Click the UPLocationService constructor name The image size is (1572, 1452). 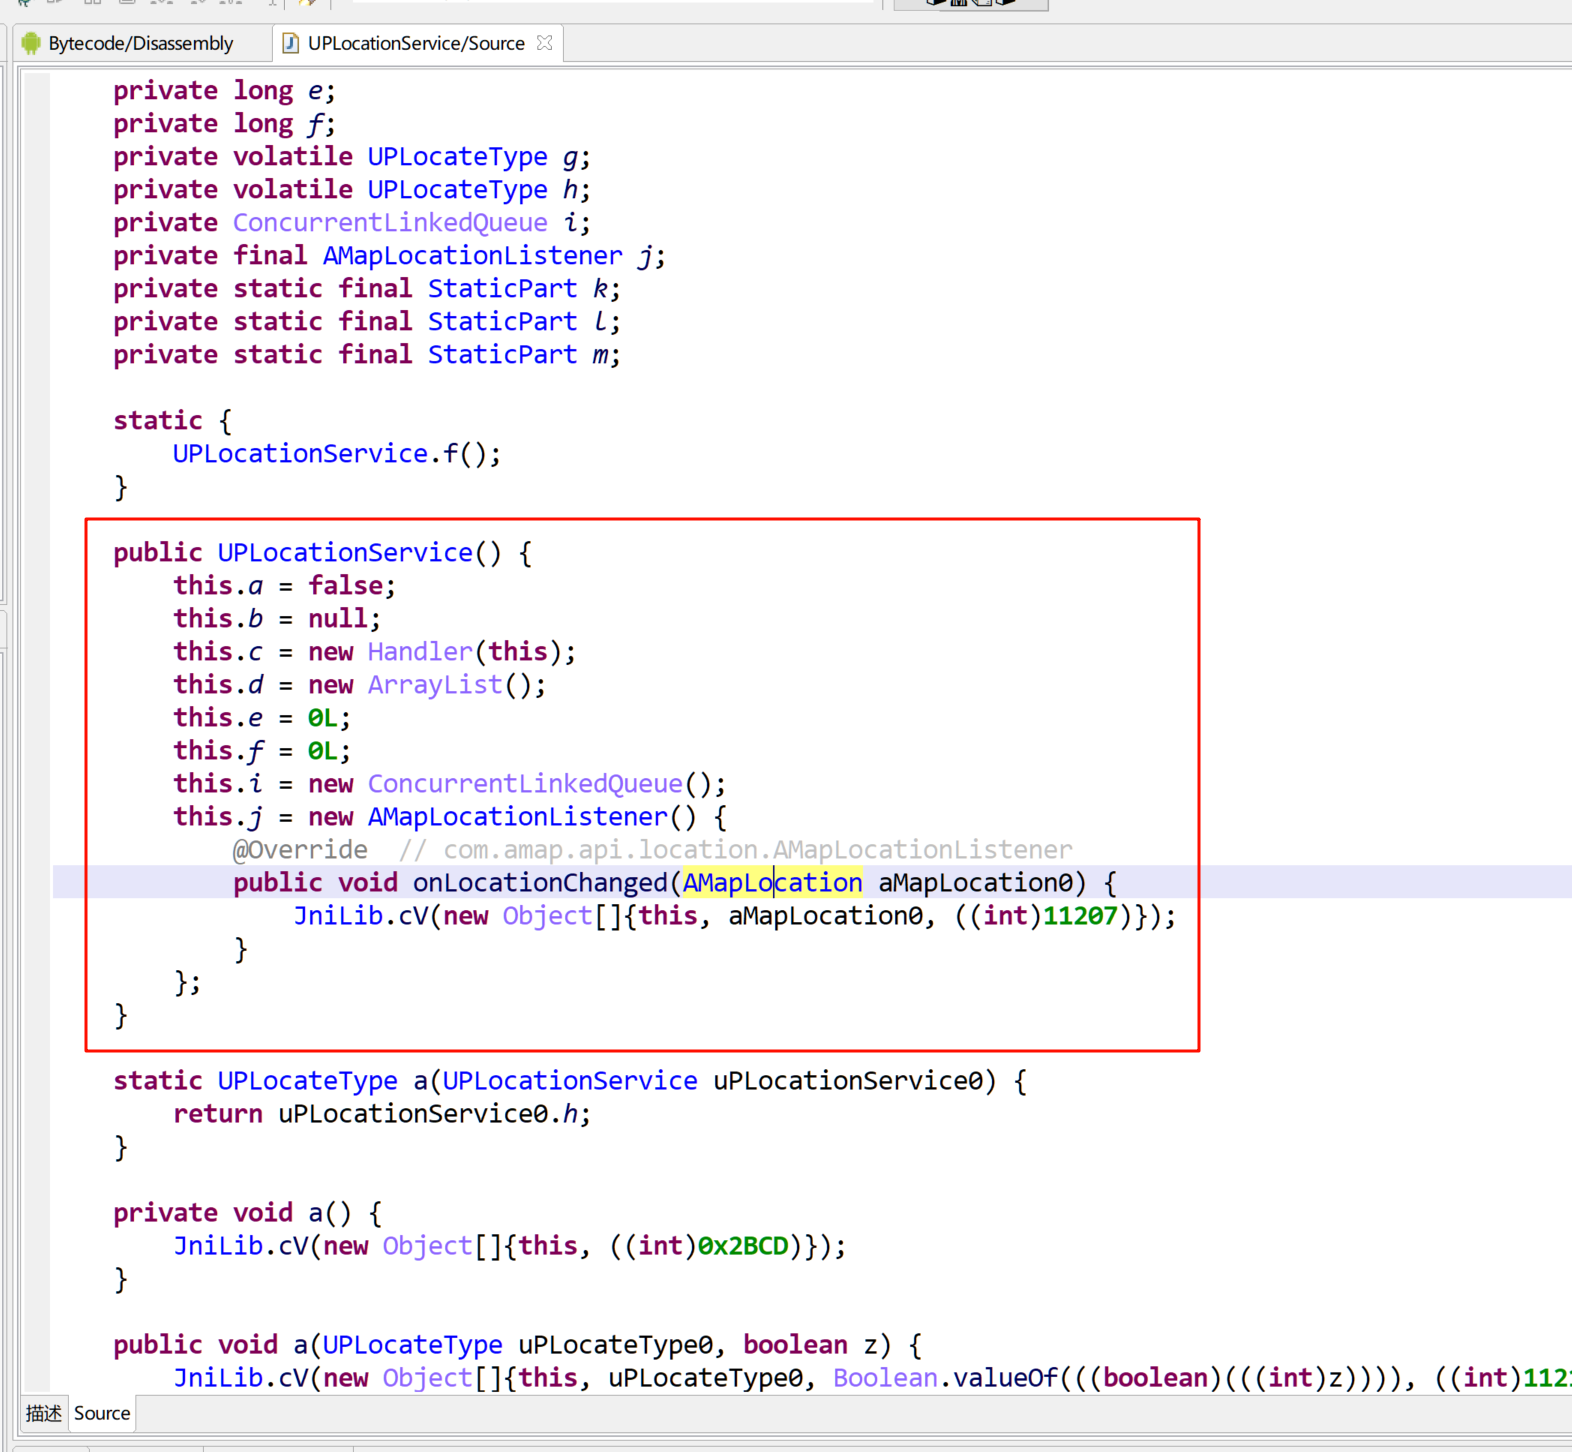point(345,553)
